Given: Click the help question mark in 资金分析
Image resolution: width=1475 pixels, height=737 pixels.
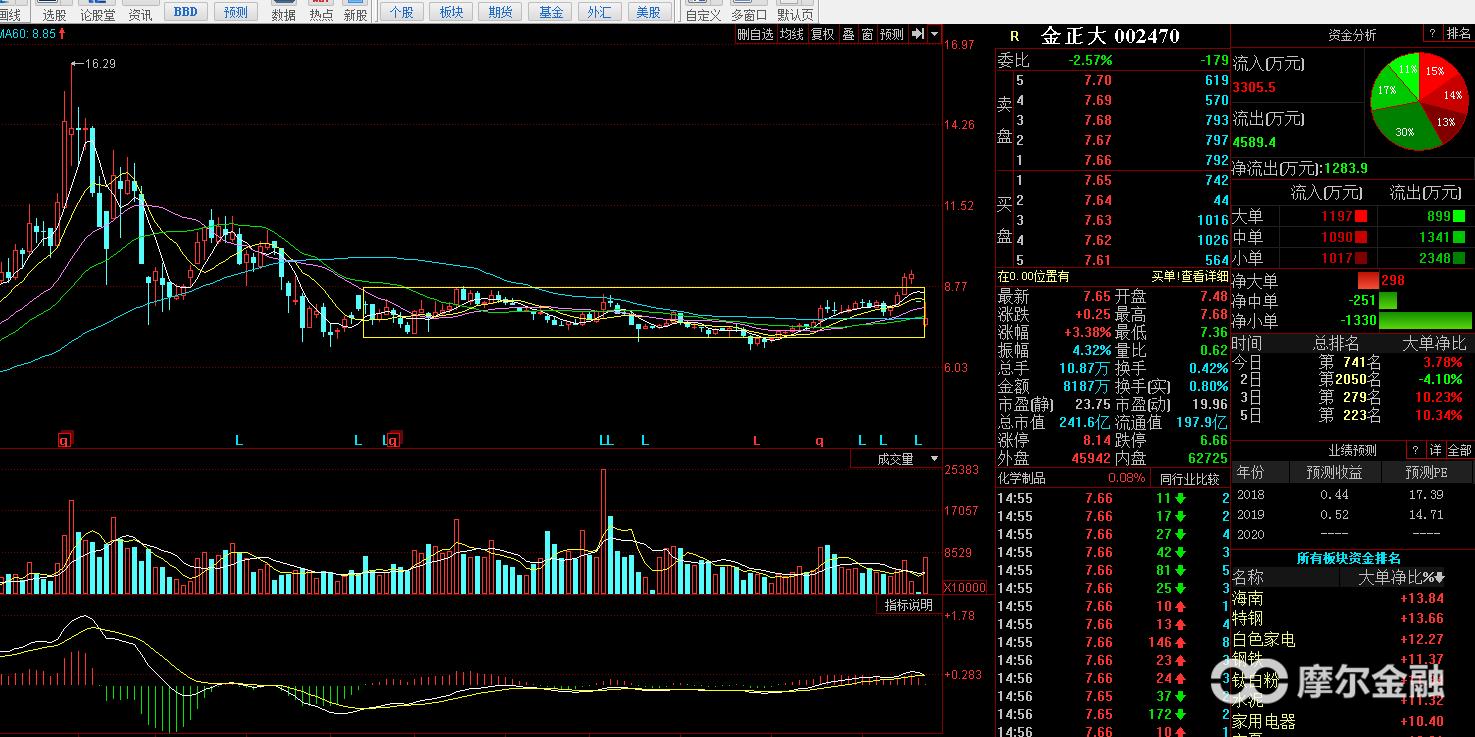Looking at the screenshot, I should pyautogui.click(x=1431, y=34).
